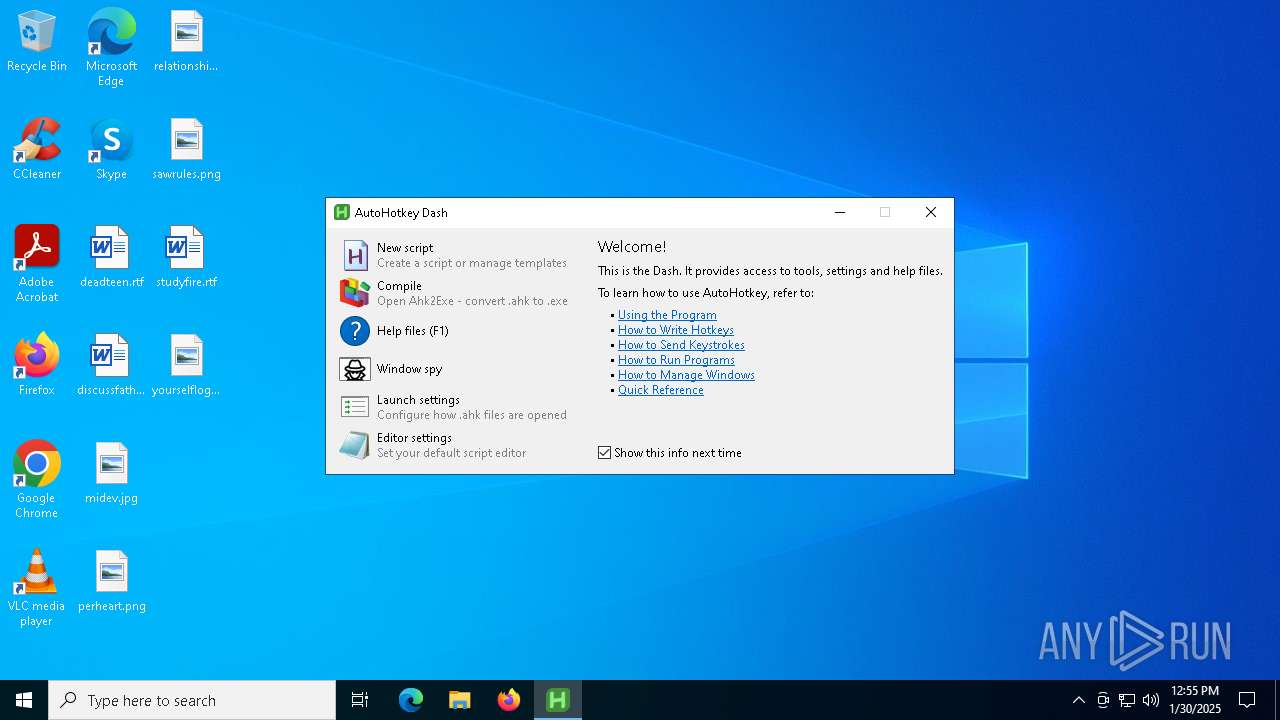Screen dimensions: 1280x720
Task: Select discussfath... document on desktop
Action: (111, 366)
